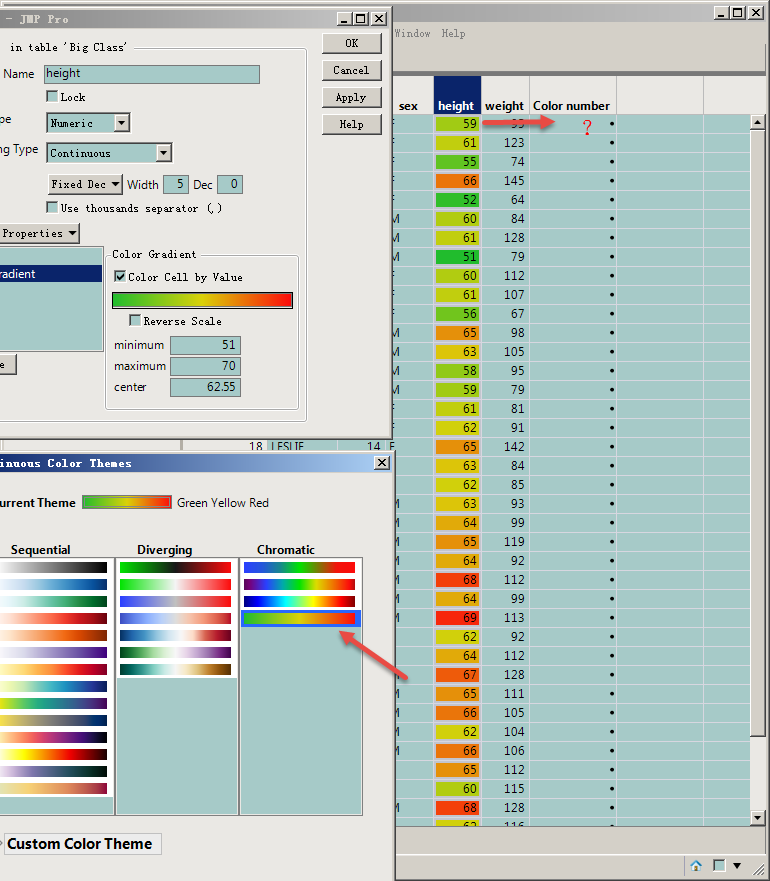Open the Window menu
Viewport: 770px width, 881px height.
pyautogui.click(x=412, y=33)
